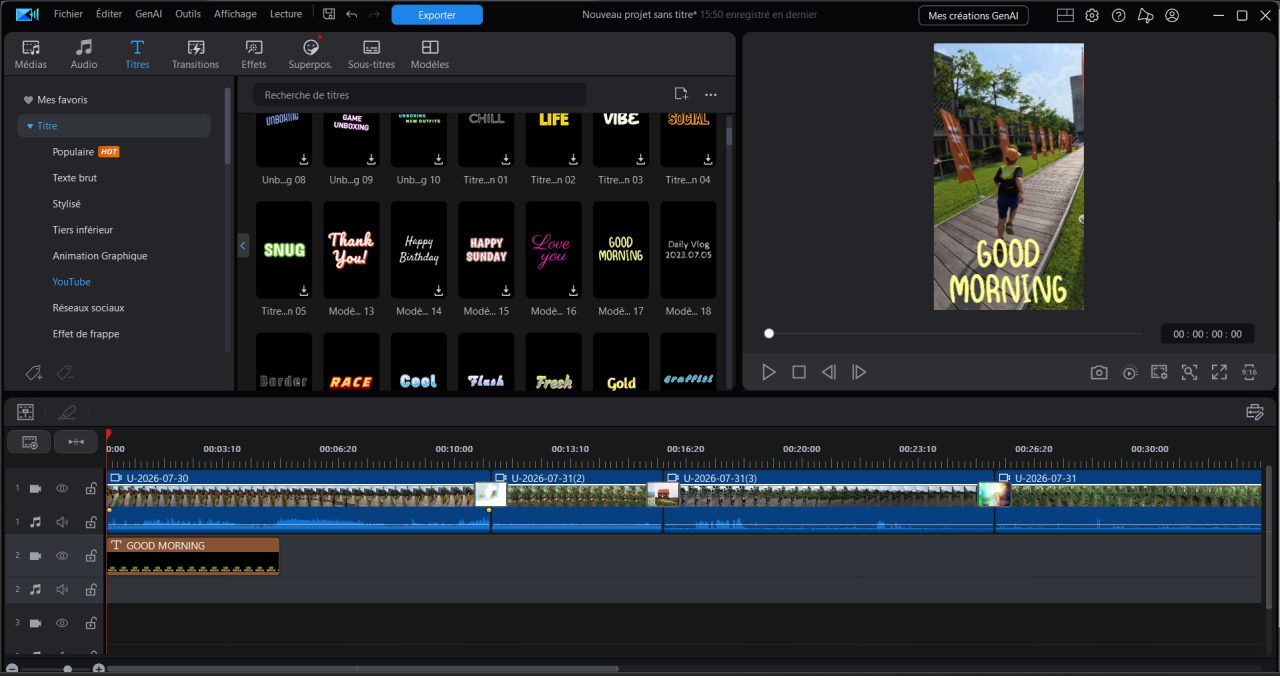Select the Animation Graphique category
Viewport: 1280px width, 676px height.
point(100,256)
